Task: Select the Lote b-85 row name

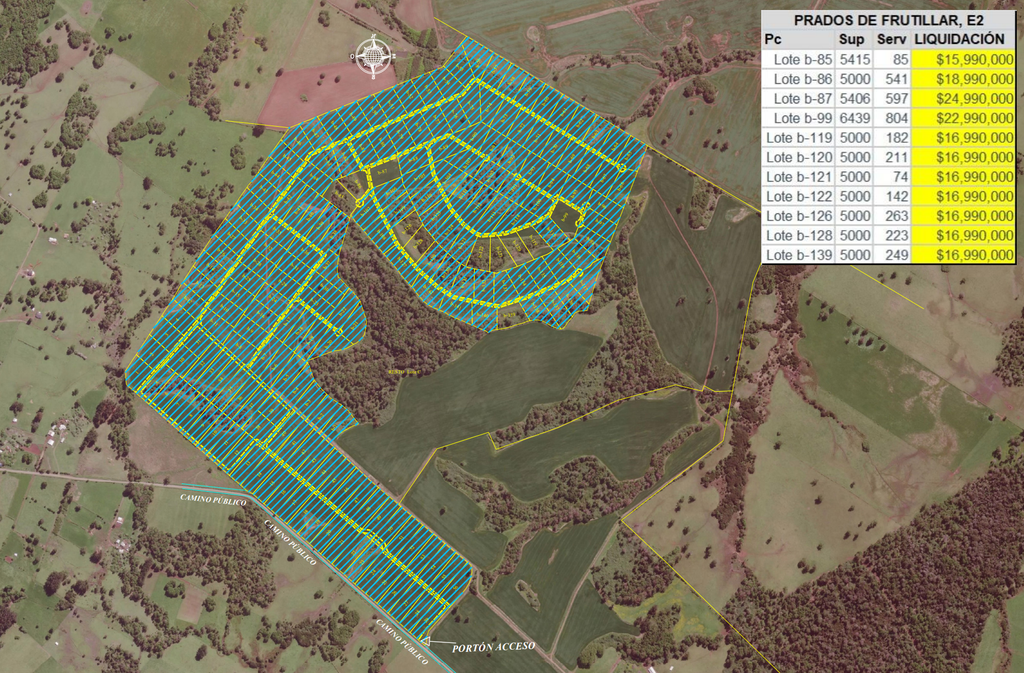Action: [x=802, y=59]
